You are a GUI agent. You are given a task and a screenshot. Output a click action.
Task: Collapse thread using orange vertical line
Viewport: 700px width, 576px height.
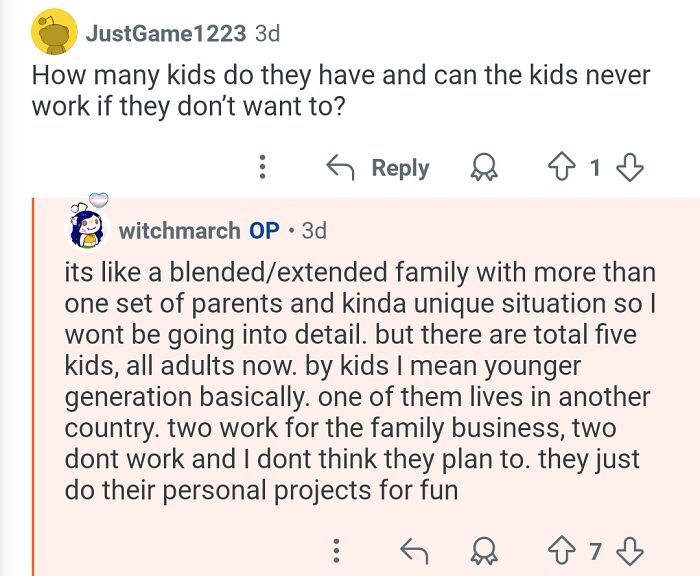33,387
